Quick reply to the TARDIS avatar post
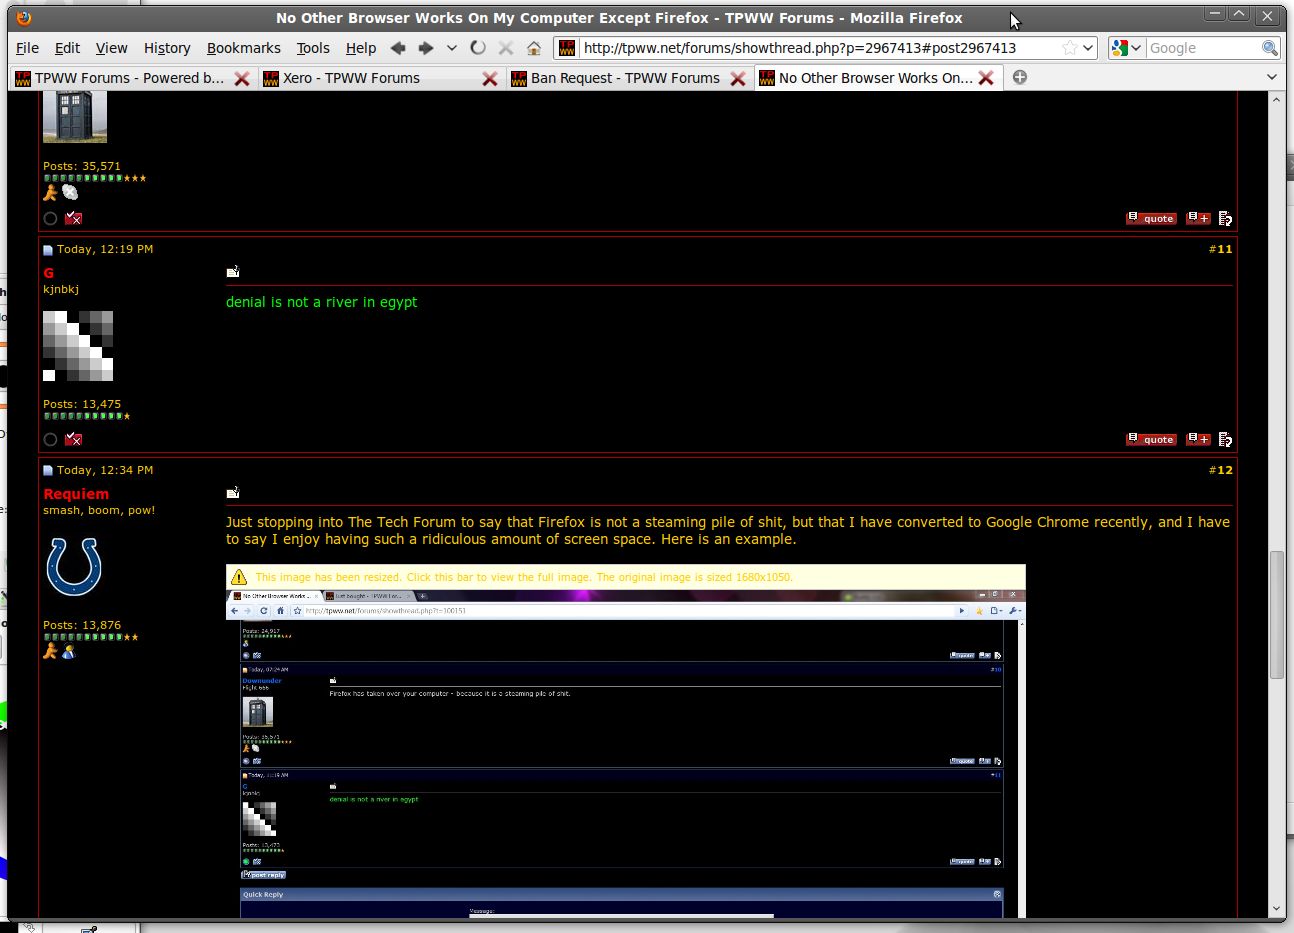1294x933 pixels. click(x=1225, y=218)
